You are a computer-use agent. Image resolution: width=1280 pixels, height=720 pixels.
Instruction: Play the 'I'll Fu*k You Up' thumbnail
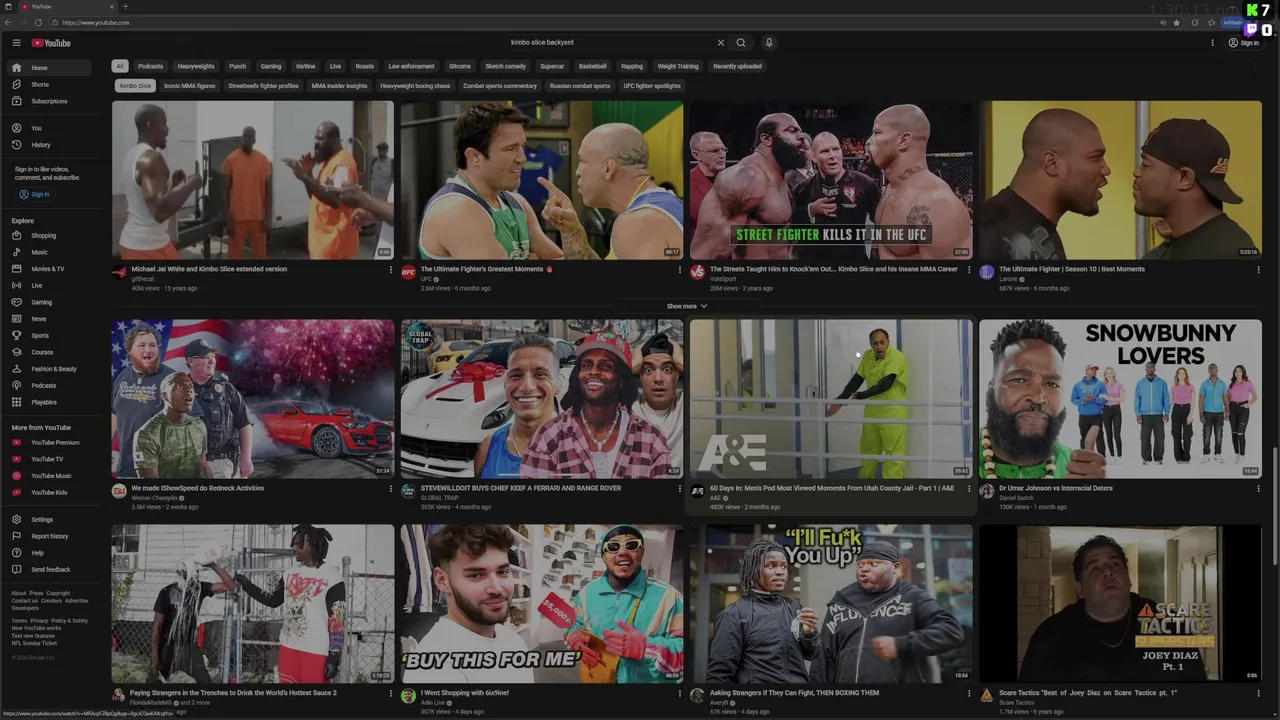pyautogui.click(x=831, y=604)
